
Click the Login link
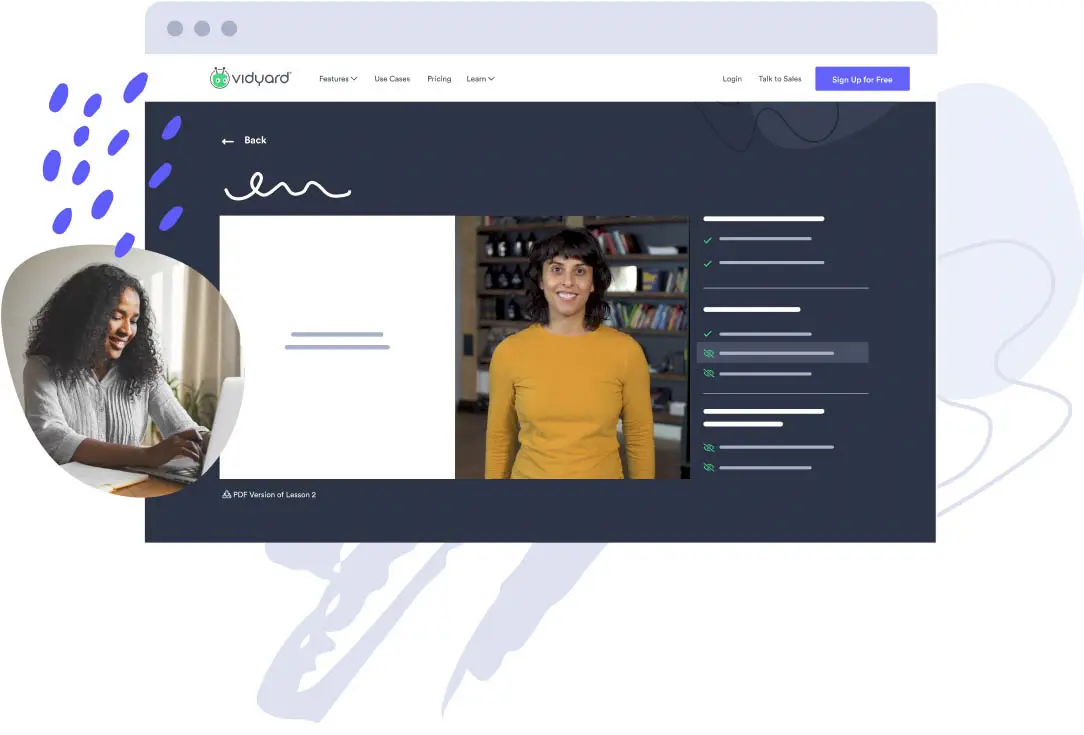(x=732, y=79)
